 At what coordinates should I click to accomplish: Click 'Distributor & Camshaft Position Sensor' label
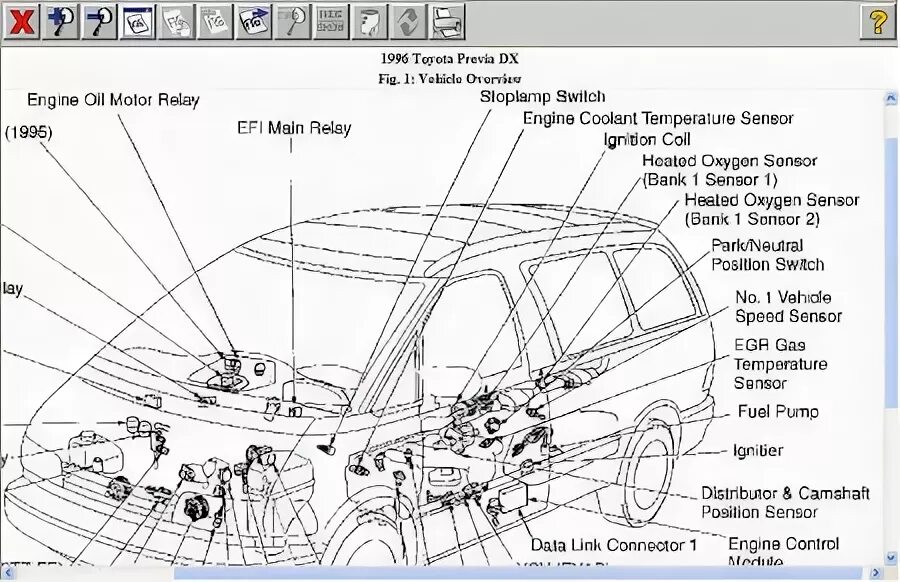[785, 502]
